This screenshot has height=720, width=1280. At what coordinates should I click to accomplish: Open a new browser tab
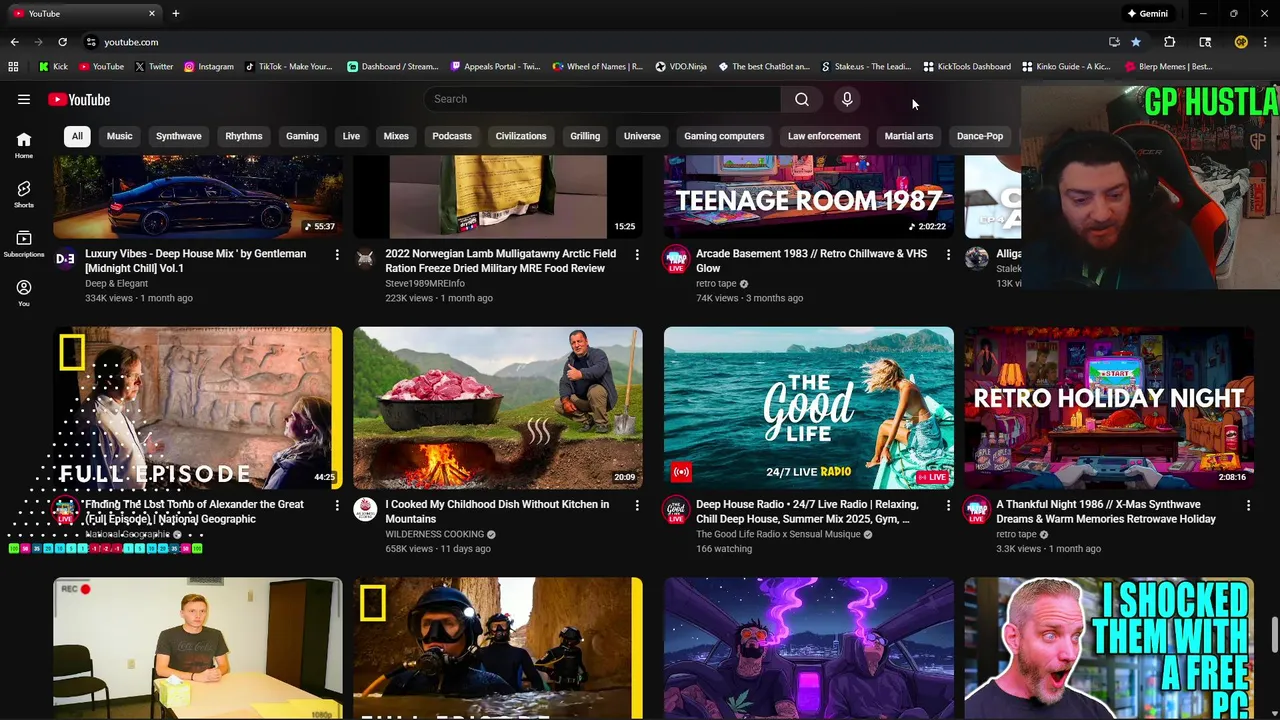pos(176,14)
